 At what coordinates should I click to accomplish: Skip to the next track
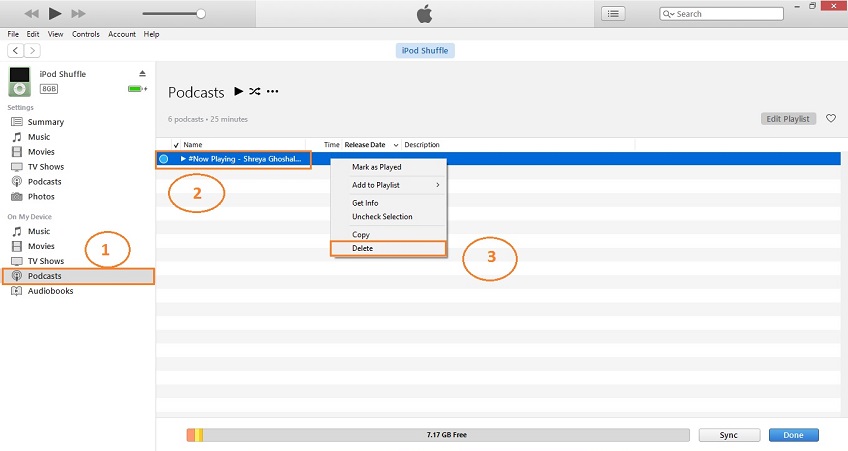tap(80, 14)
